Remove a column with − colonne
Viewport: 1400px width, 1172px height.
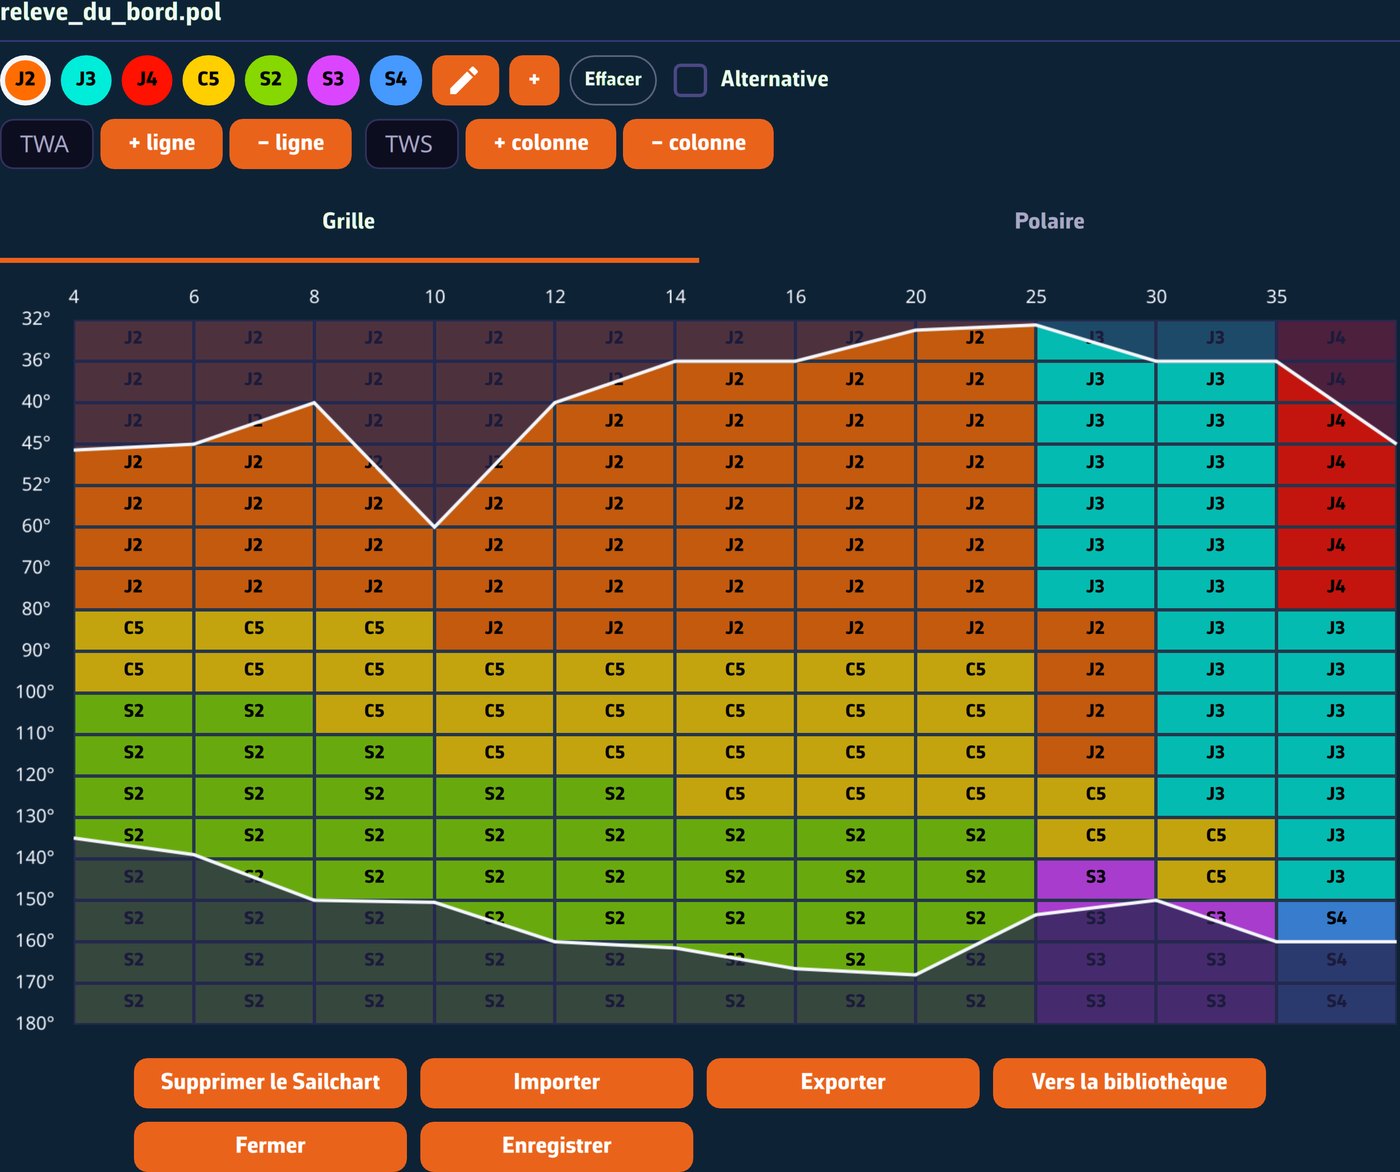pos(698,144)
